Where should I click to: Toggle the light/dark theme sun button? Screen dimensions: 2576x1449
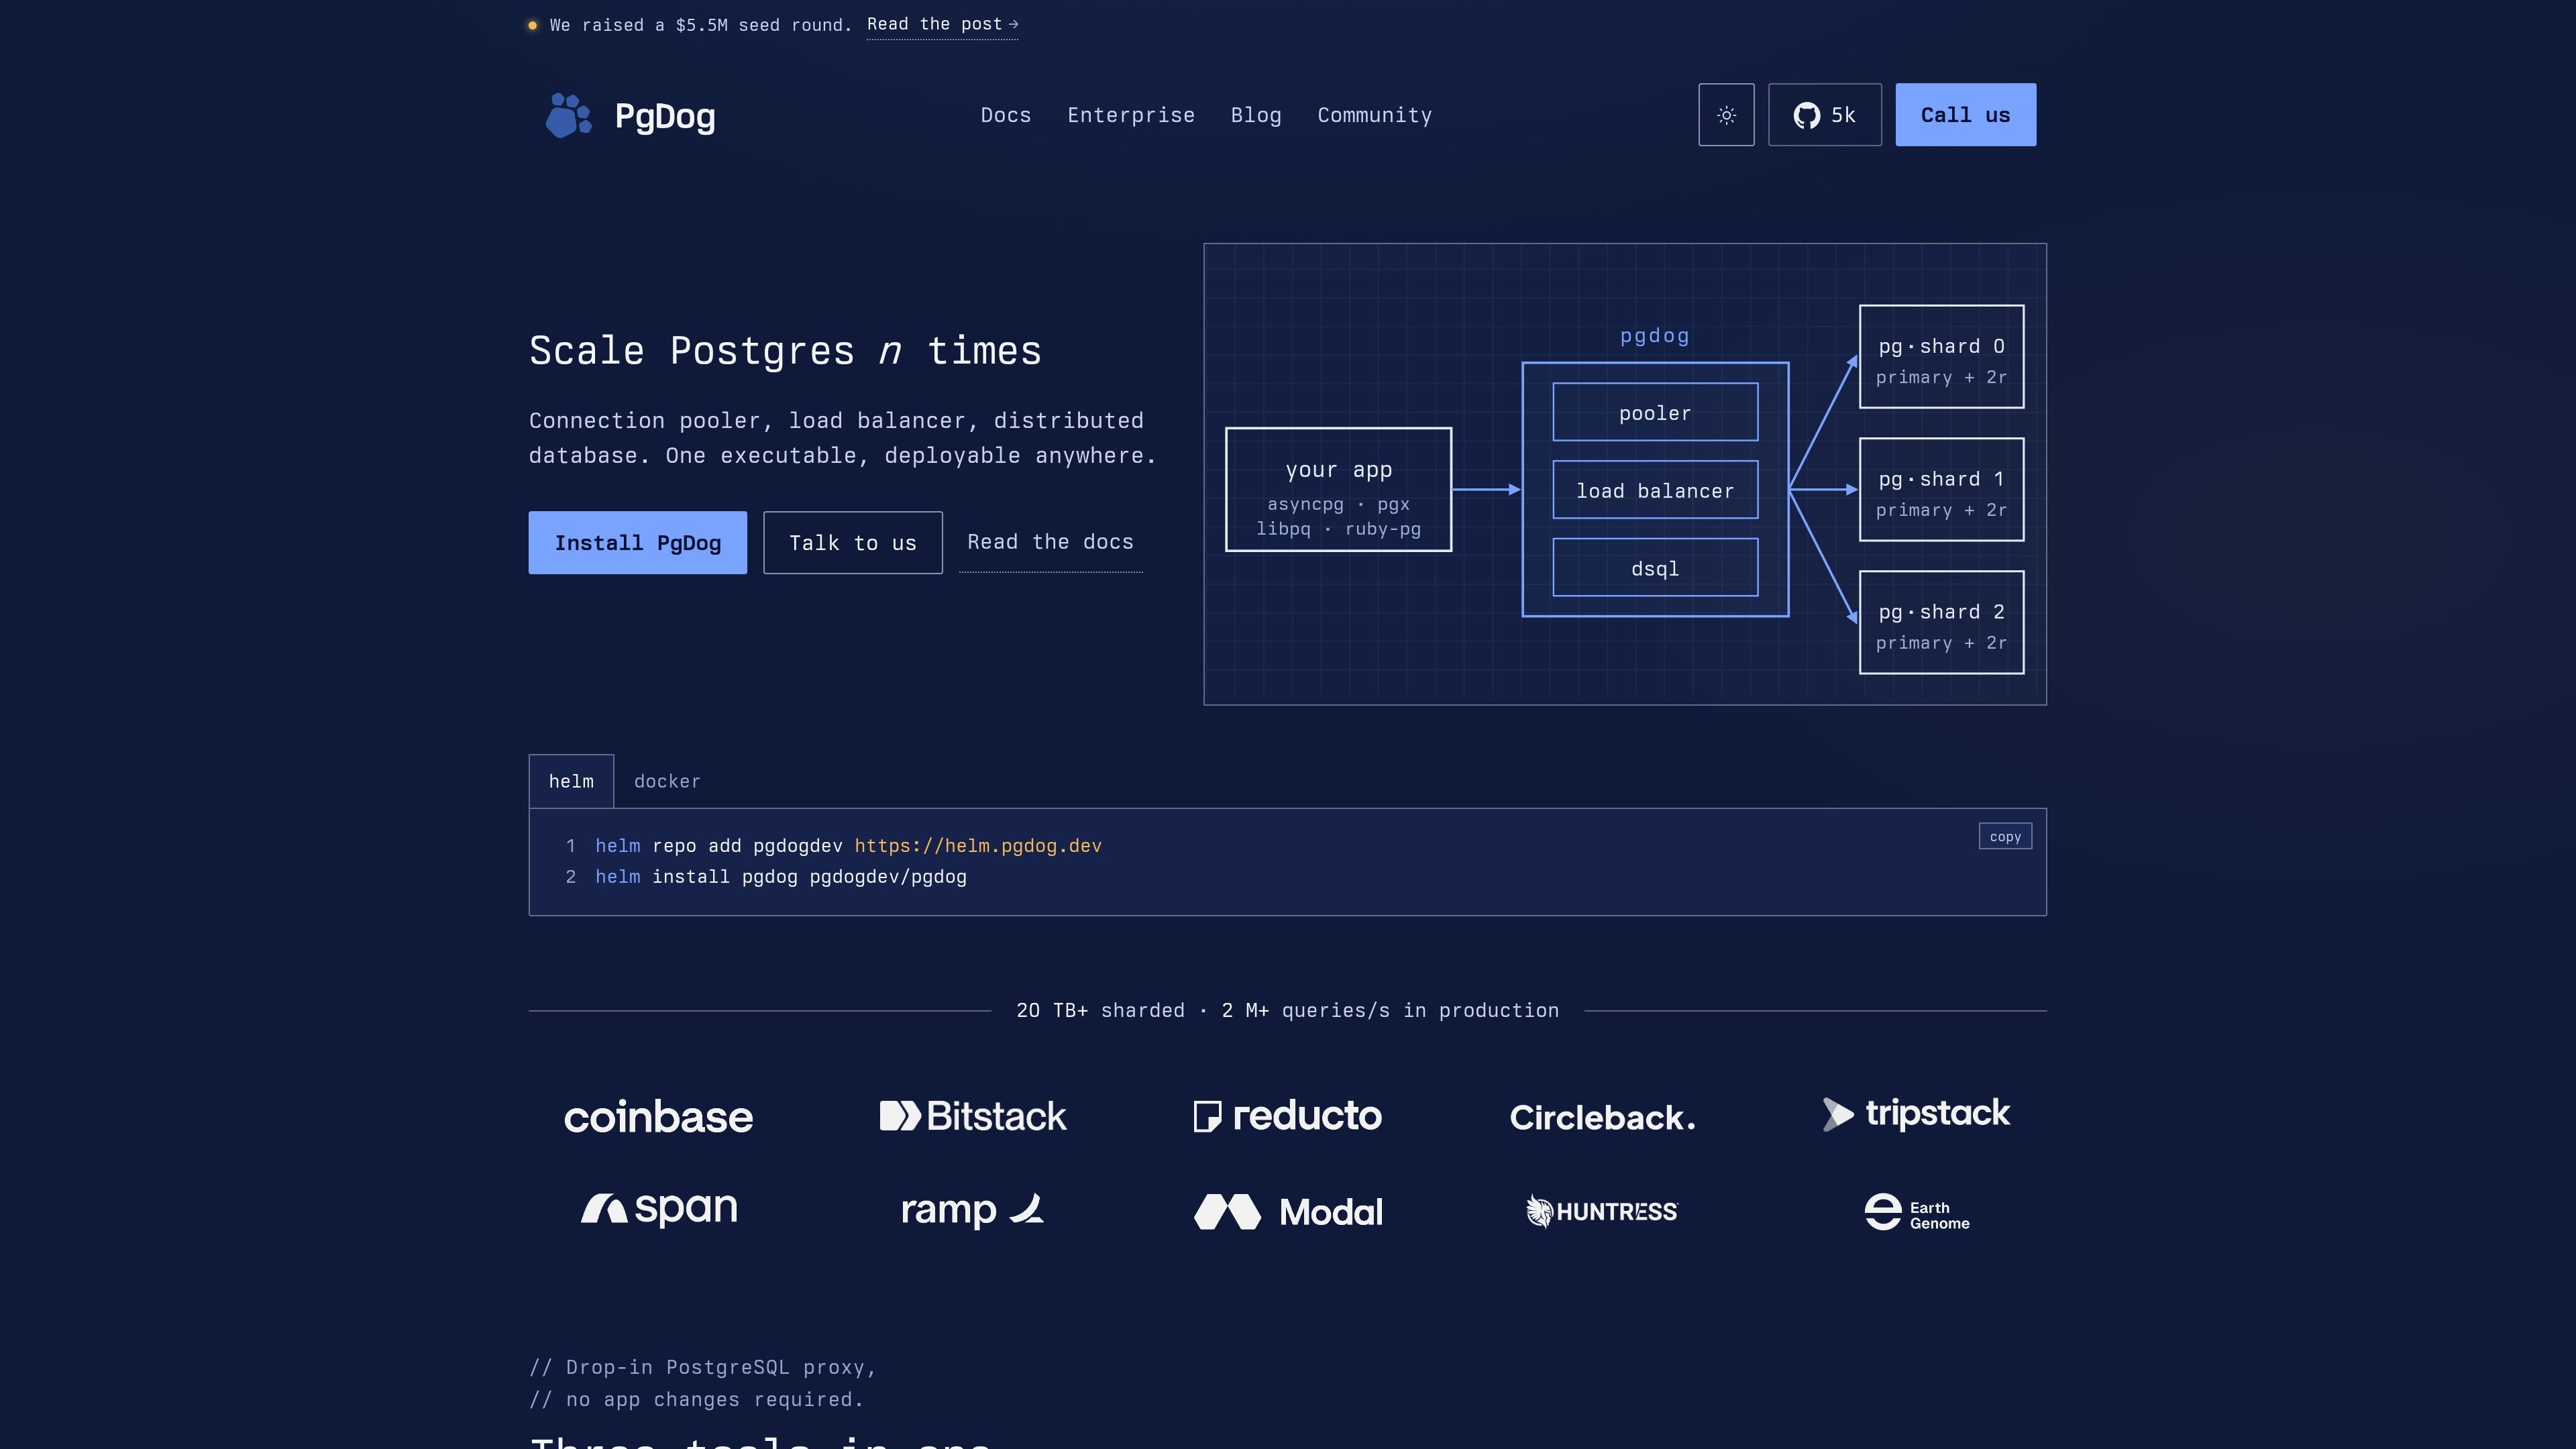coord(1726,115)
